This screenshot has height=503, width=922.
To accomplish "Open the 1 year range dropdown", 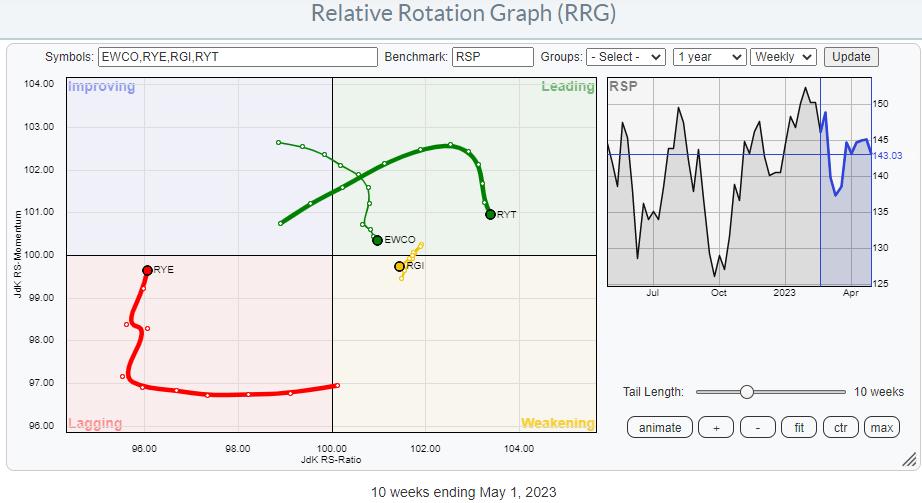I will pyautogui.click(x=709, y=57).
